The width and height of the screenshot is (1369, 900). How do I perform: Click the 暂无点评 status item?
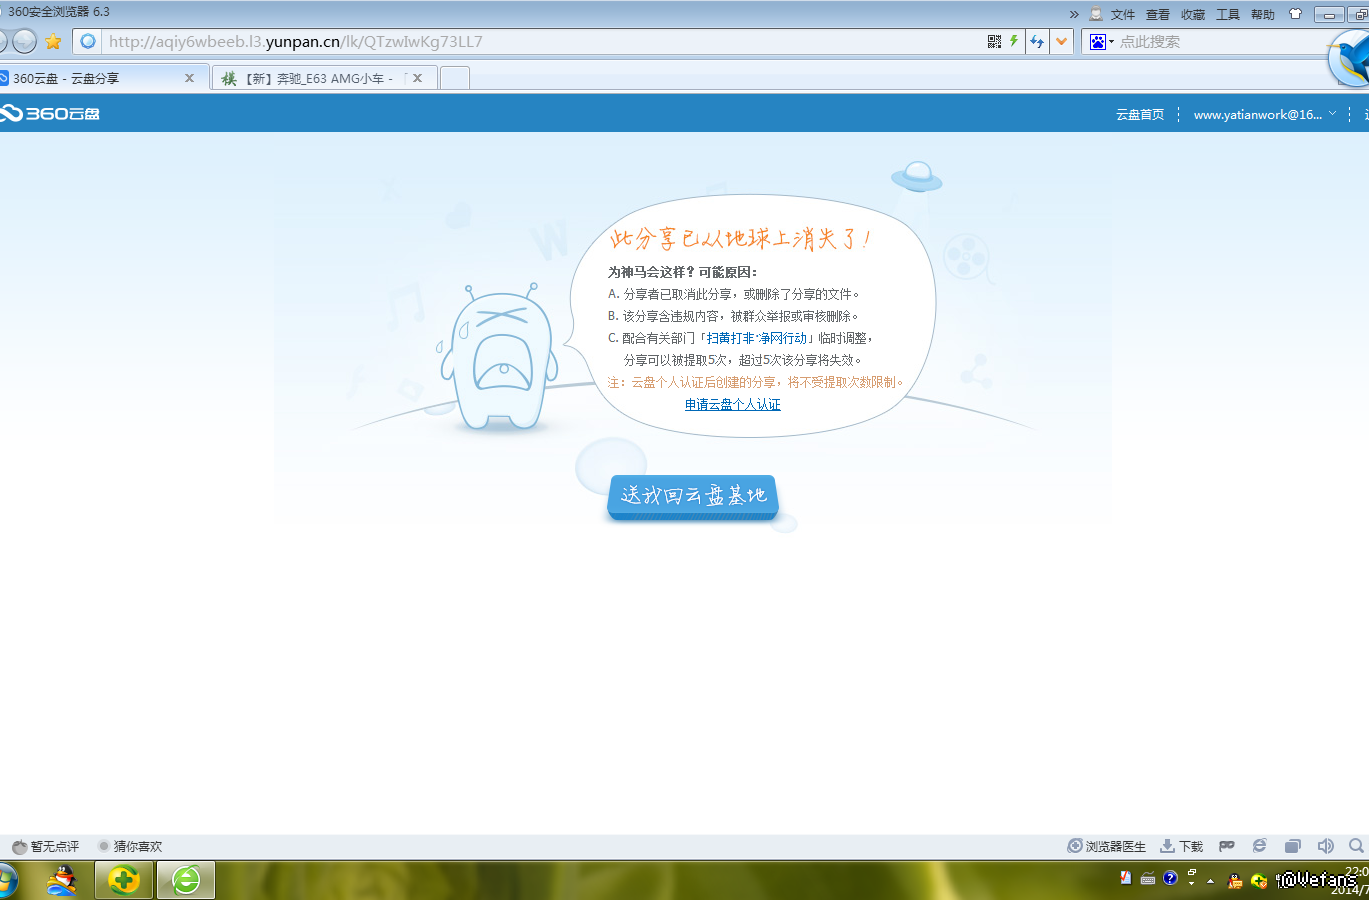(46, 846)
